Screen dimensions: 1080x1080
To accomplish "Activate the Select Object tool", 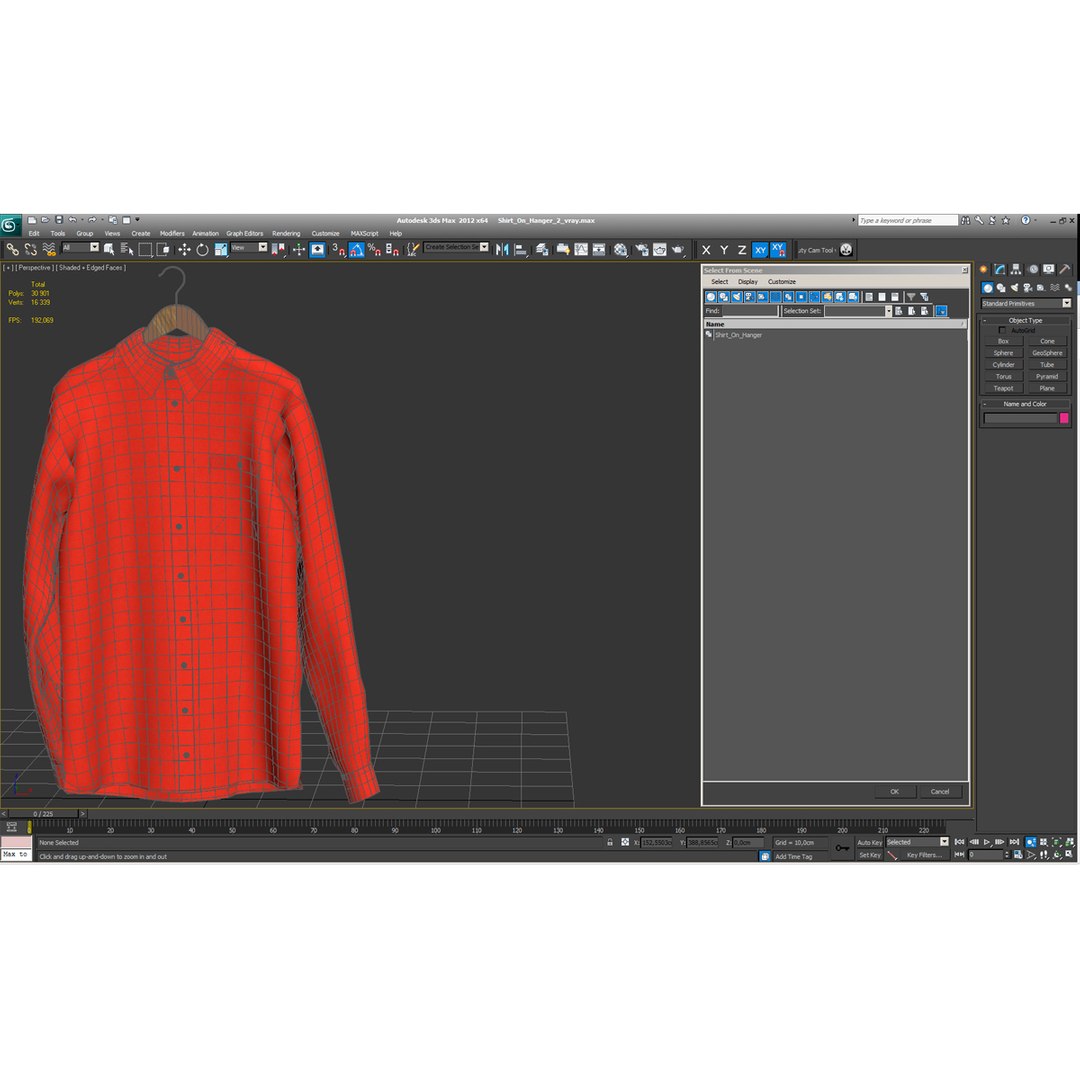I will point(109,249).
